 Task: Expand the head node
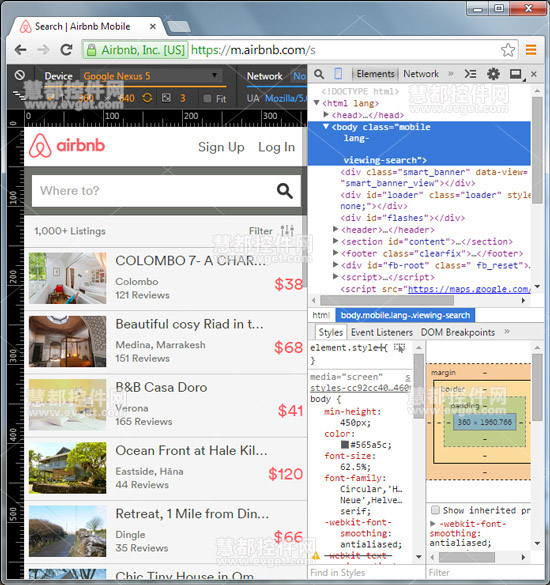tap(326, 114)
